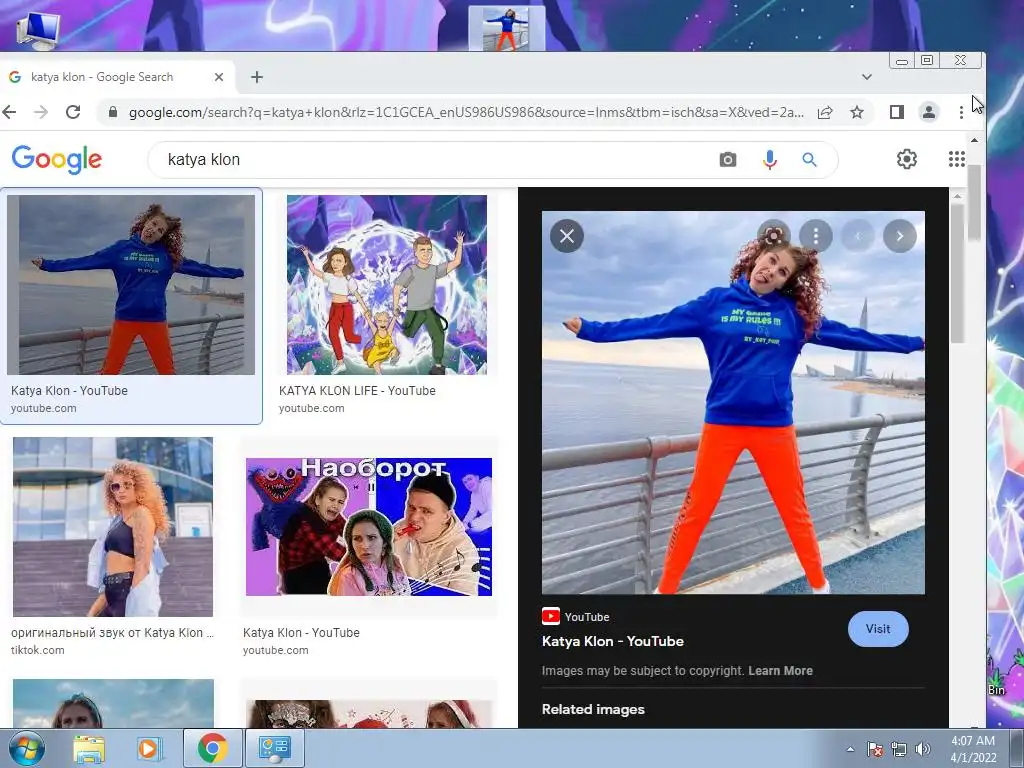
Task: Run the search with the magnifier icon
Action: click(x=809, y=159)
